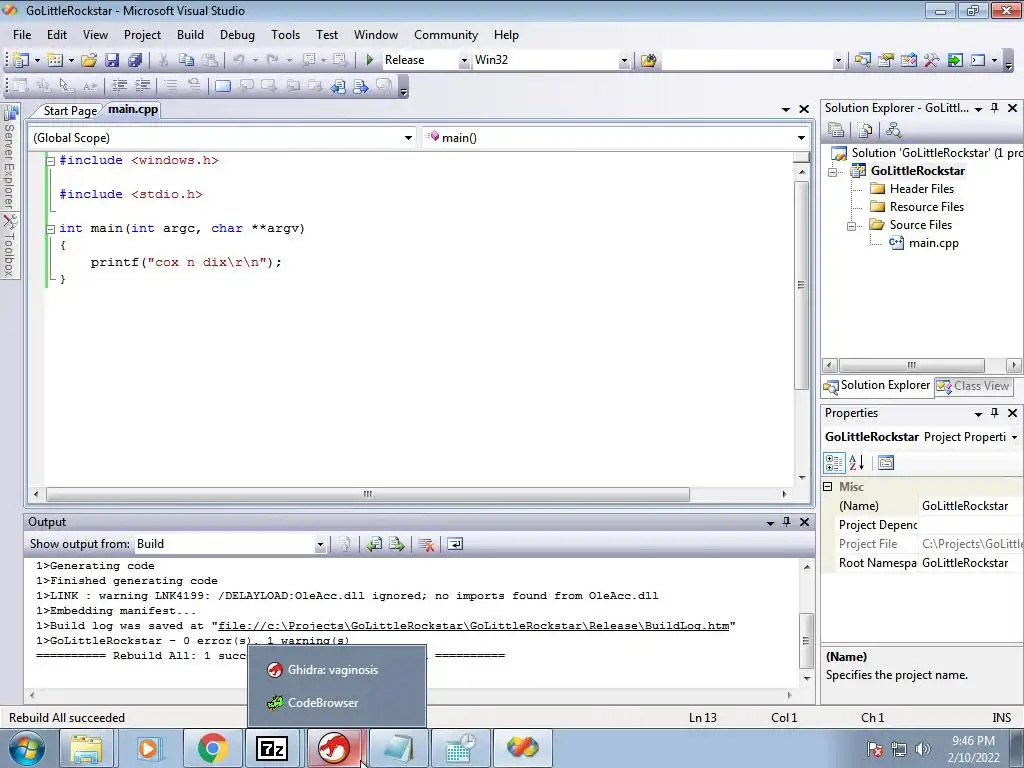Open the Release configuration dropdown

point(464,60)
